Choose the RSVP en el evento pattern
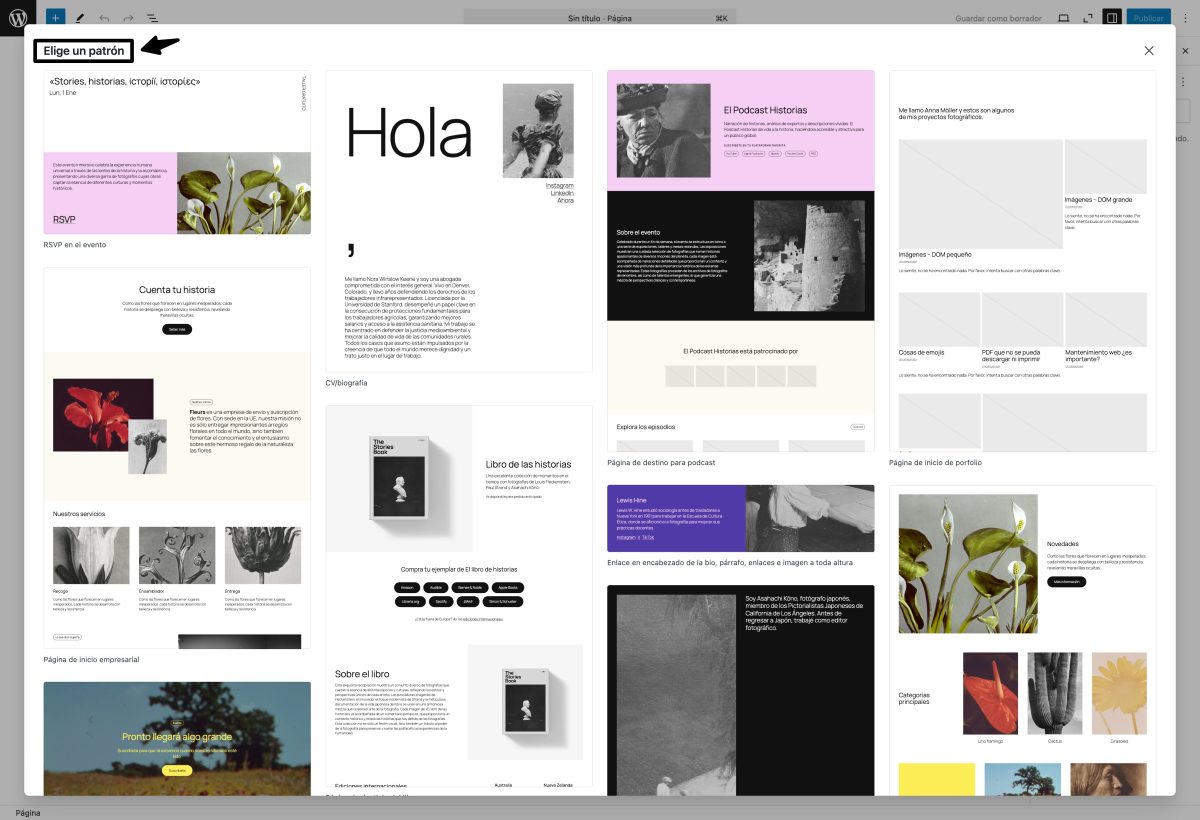This screenshot has height=820, width=1200. [177, 152]
